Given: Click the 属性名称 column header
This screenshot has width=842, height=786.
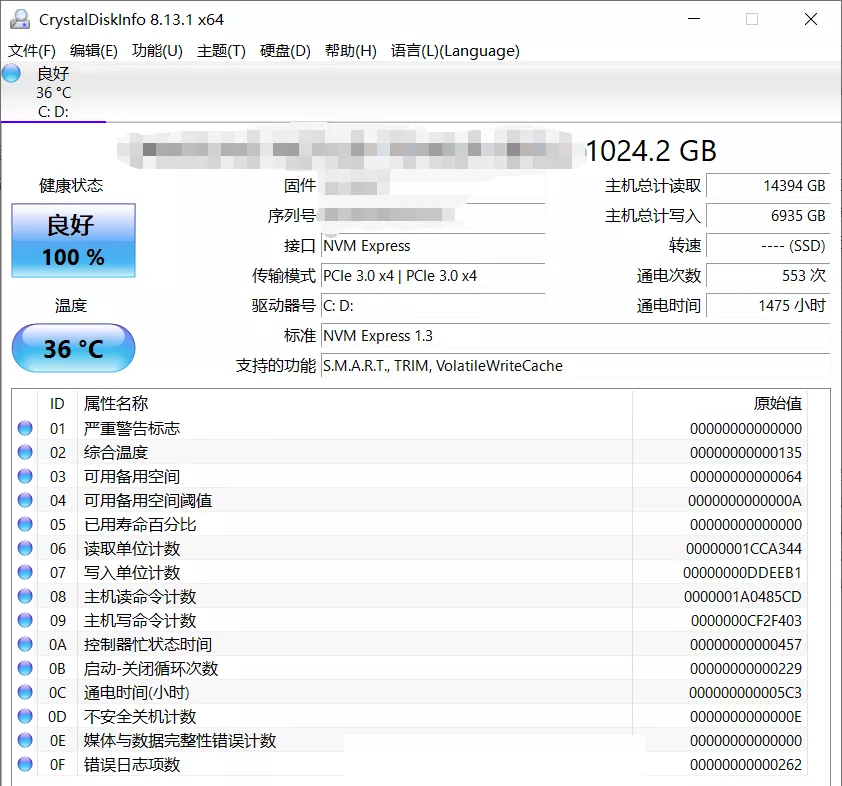Looking at the screenshot, I should (116, 403).
